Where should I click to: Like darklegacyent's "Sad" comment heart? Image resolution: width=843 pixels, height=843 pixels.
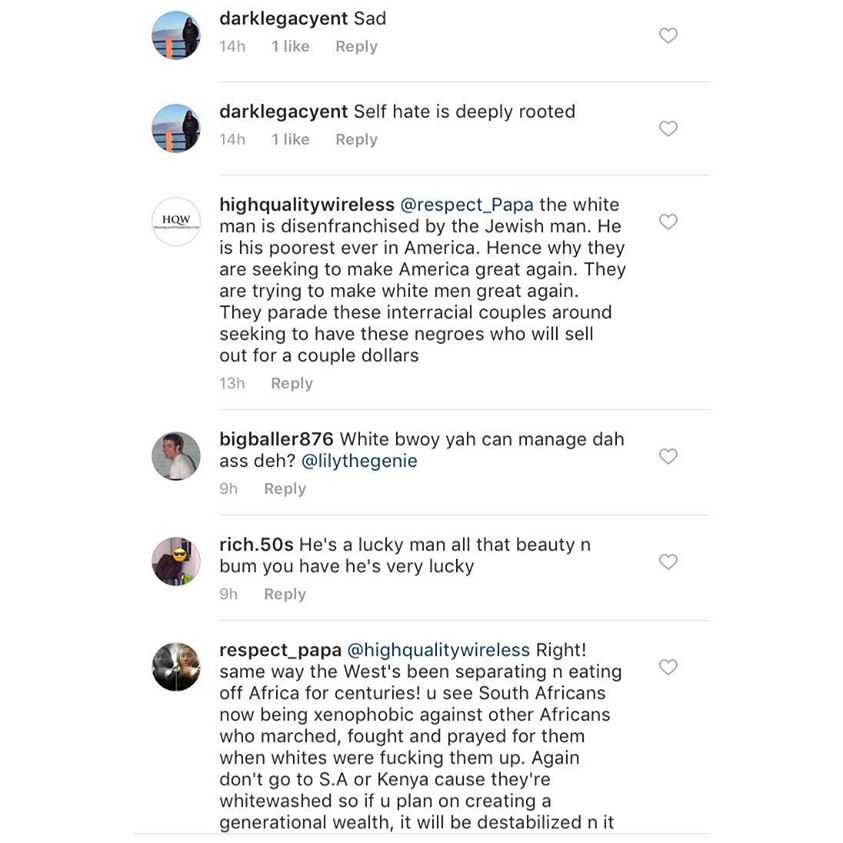[668, 35]
